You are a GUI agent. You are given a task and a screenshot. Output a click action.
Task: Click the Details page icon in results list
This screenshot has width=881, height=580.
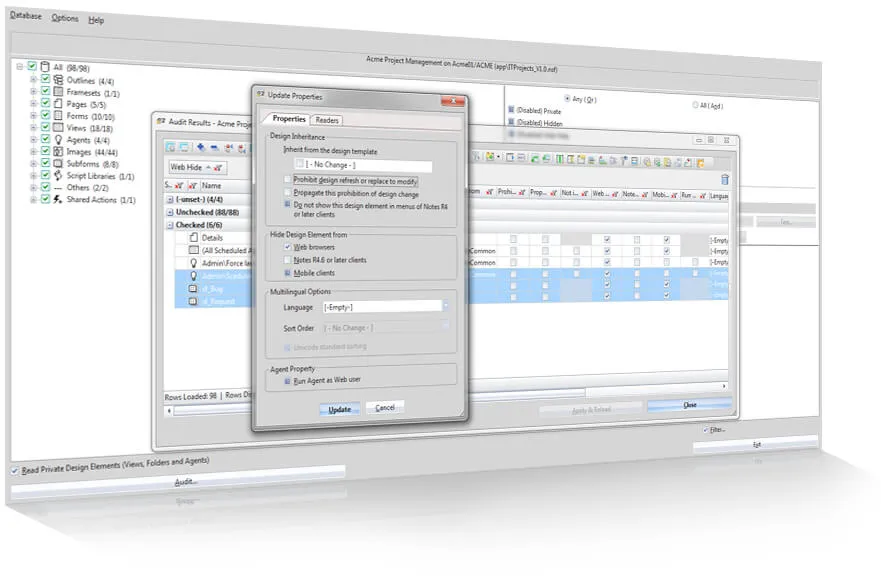click(194, 237)
